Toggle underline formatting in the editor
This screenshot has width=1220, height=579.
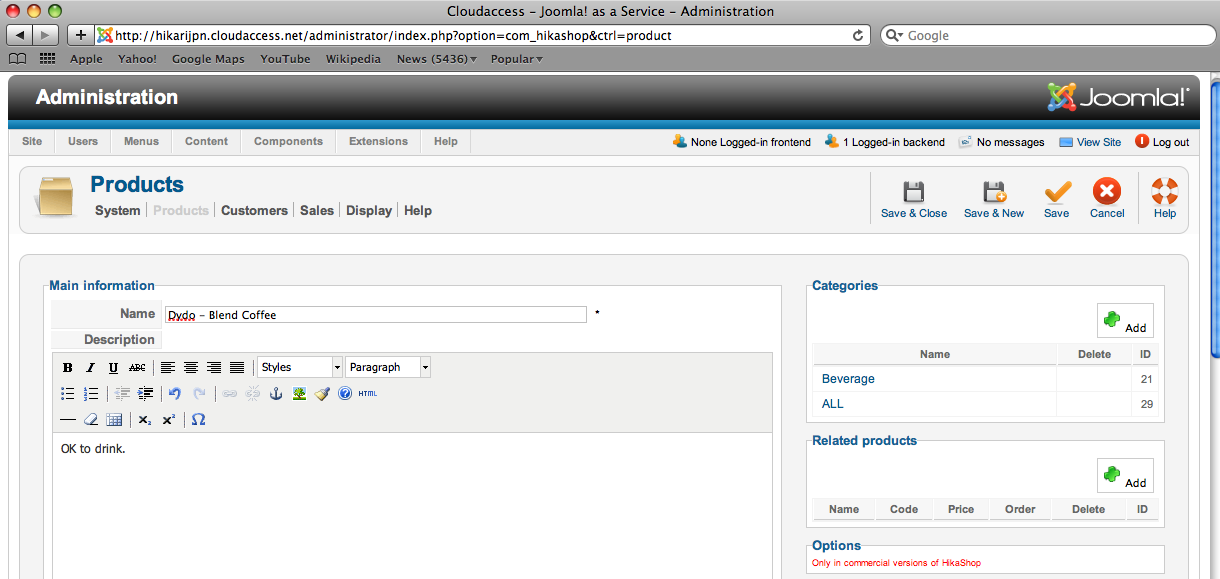pyautogui.click(x=114, y=367)
